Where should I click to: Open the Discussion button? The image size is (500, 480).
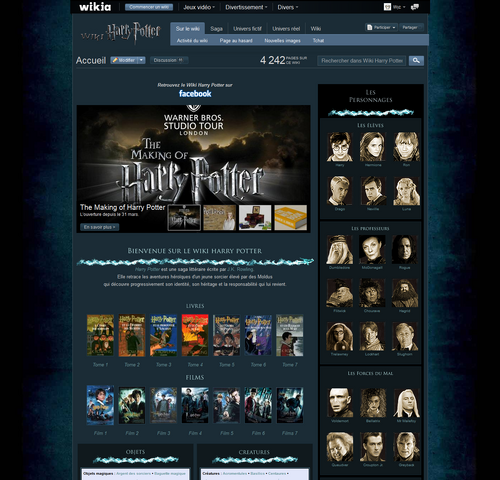pos(168,60)
